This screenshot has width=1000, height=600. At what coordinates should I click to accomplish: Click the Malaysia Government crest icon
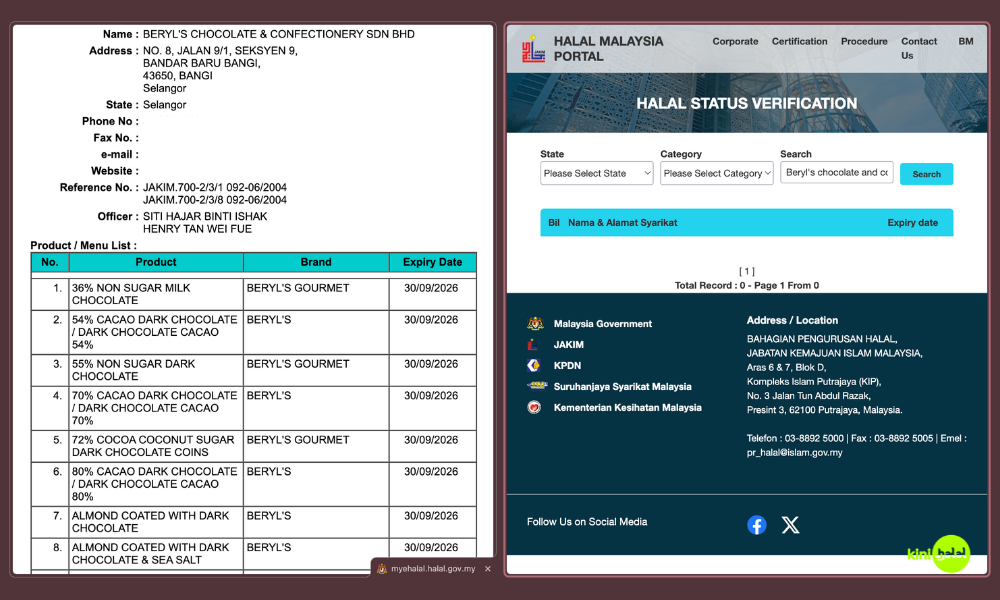click(535, 324)
